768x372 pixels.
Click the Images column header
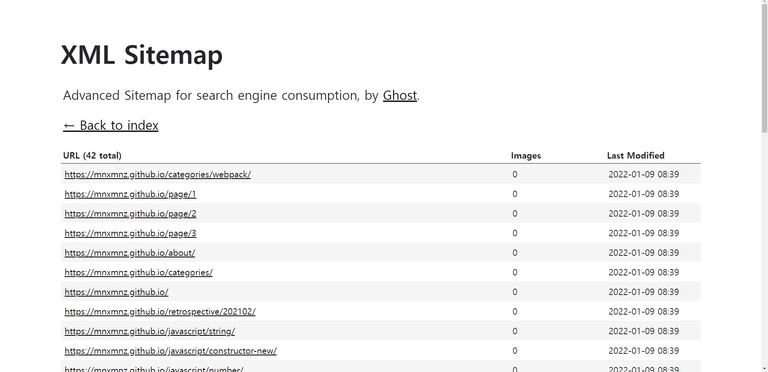pos(526,156)
